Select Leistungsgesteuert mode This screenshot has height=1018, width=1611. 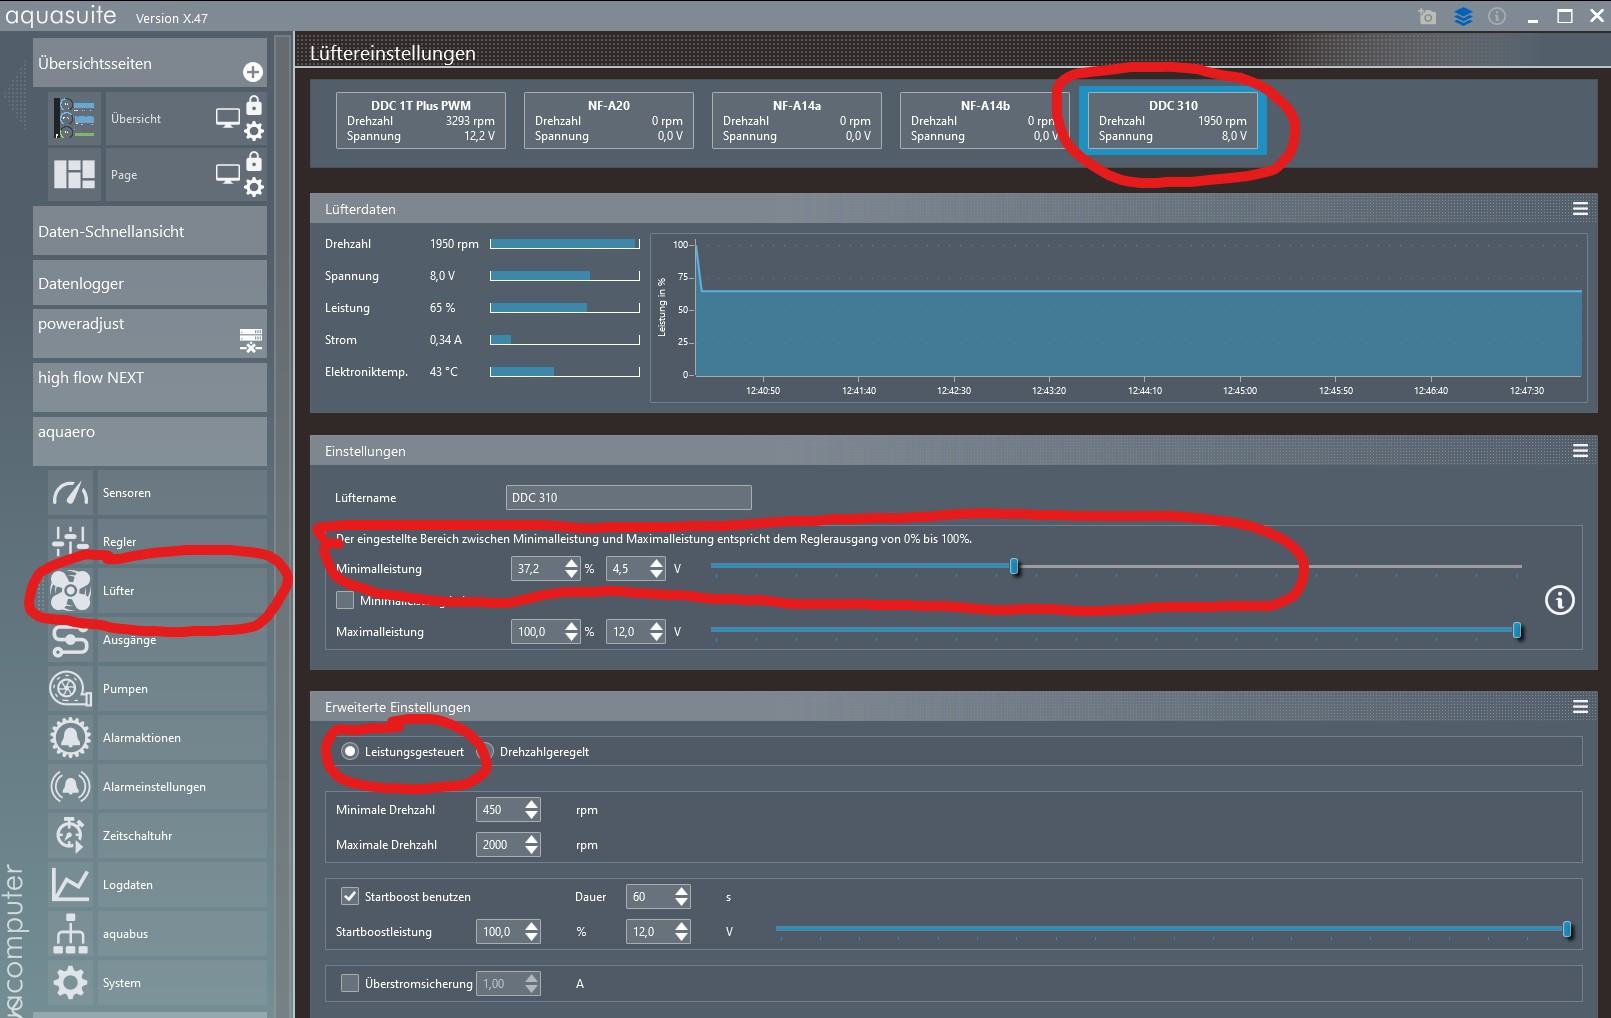350,752
